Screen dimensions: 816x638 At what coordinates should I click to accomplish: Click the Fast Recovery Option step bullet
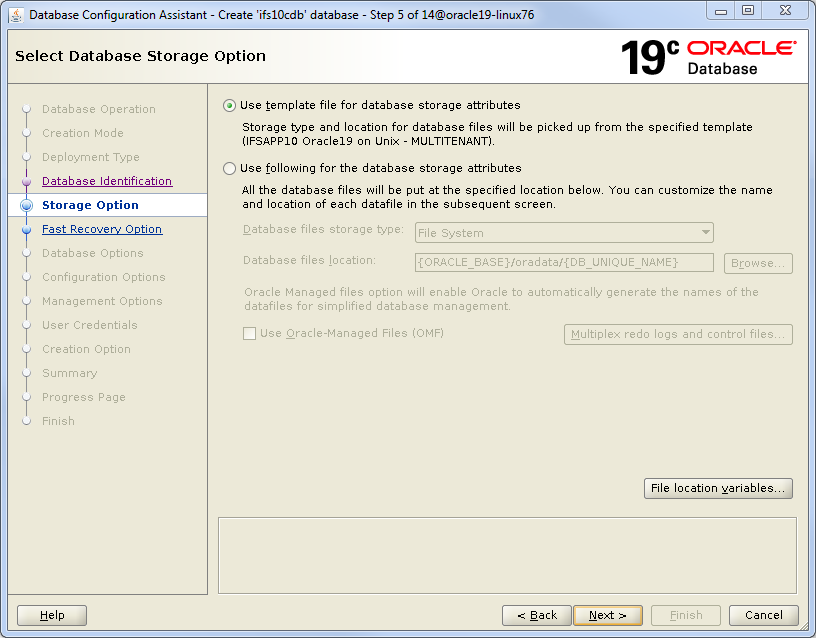click(x=27, y=229)
